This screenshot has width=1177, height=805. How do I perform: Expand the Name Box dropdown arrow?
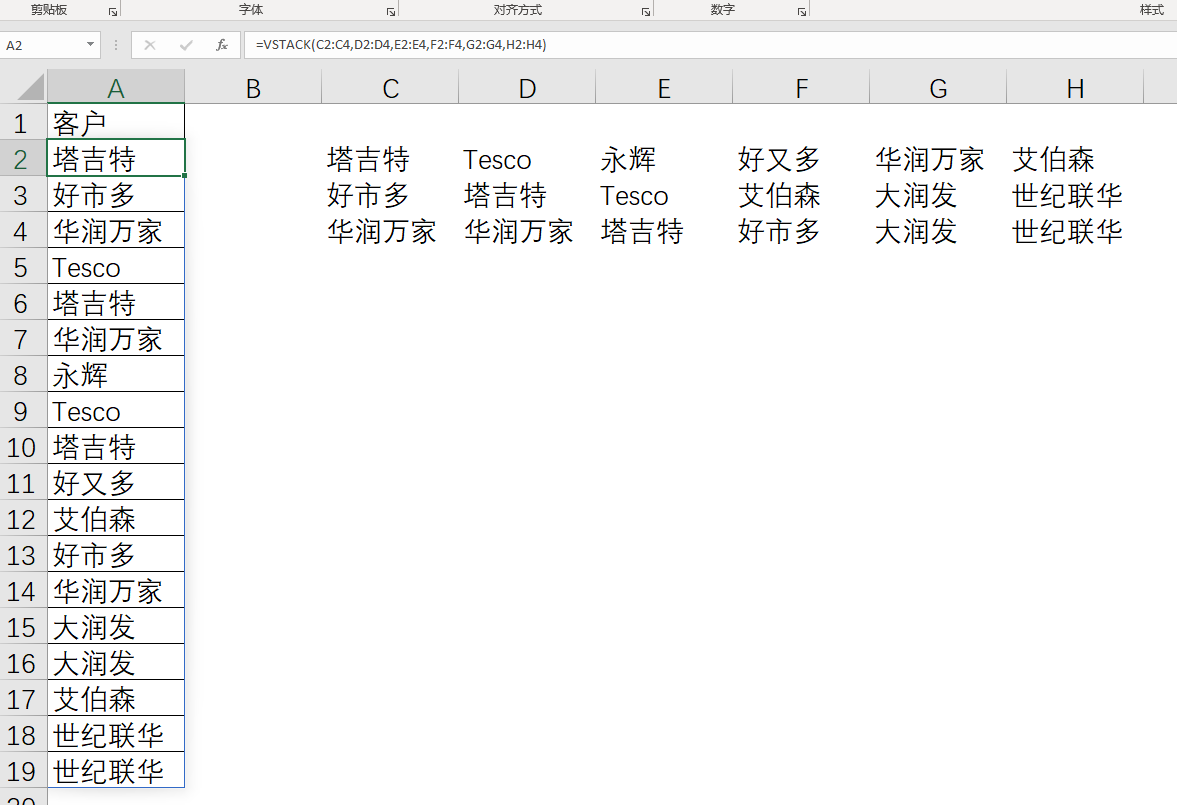pyautogui.click(x=90, y=45)
